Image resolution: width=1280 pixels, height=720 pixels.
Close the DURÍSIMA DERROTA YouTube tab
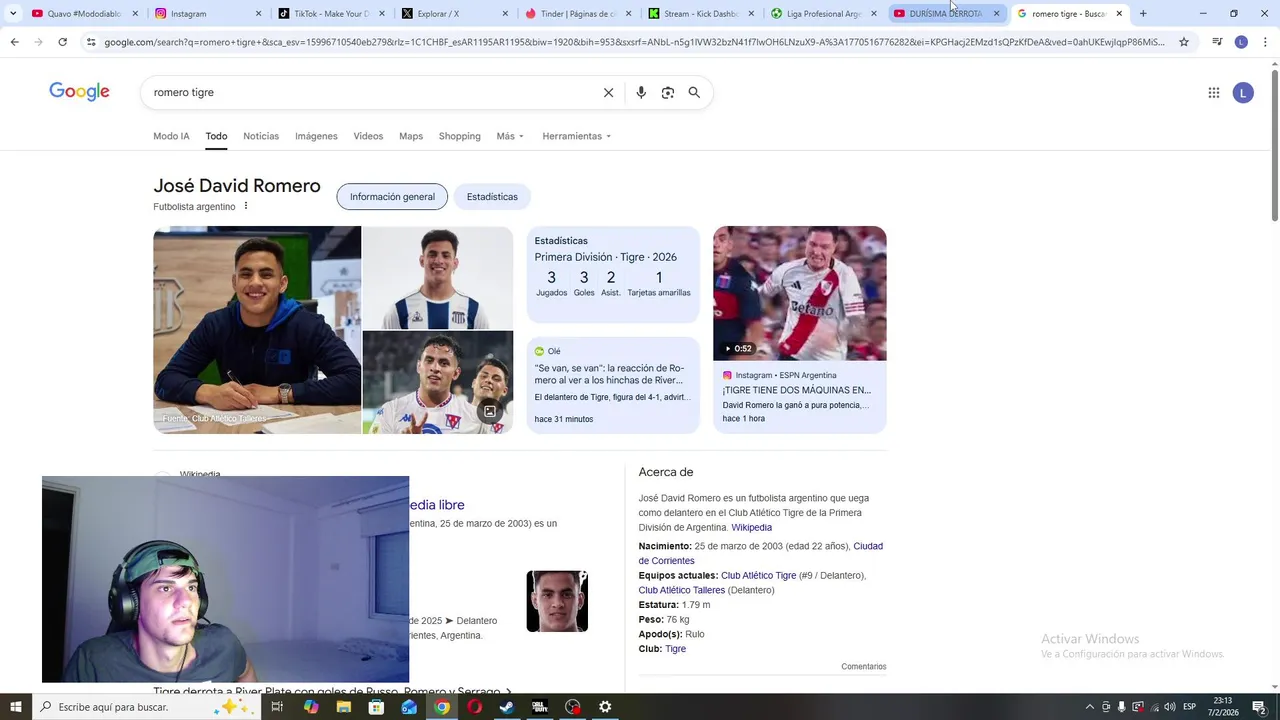point(996,14)
